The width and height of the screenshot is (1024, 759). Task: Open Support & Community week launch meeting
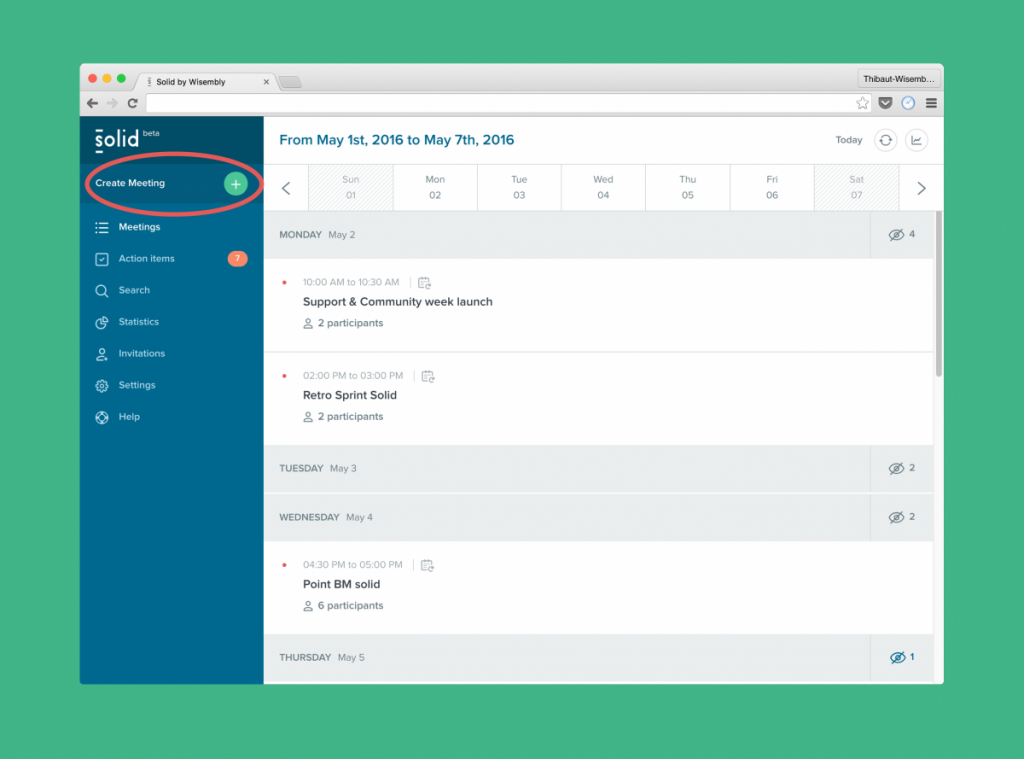point(398,302)
